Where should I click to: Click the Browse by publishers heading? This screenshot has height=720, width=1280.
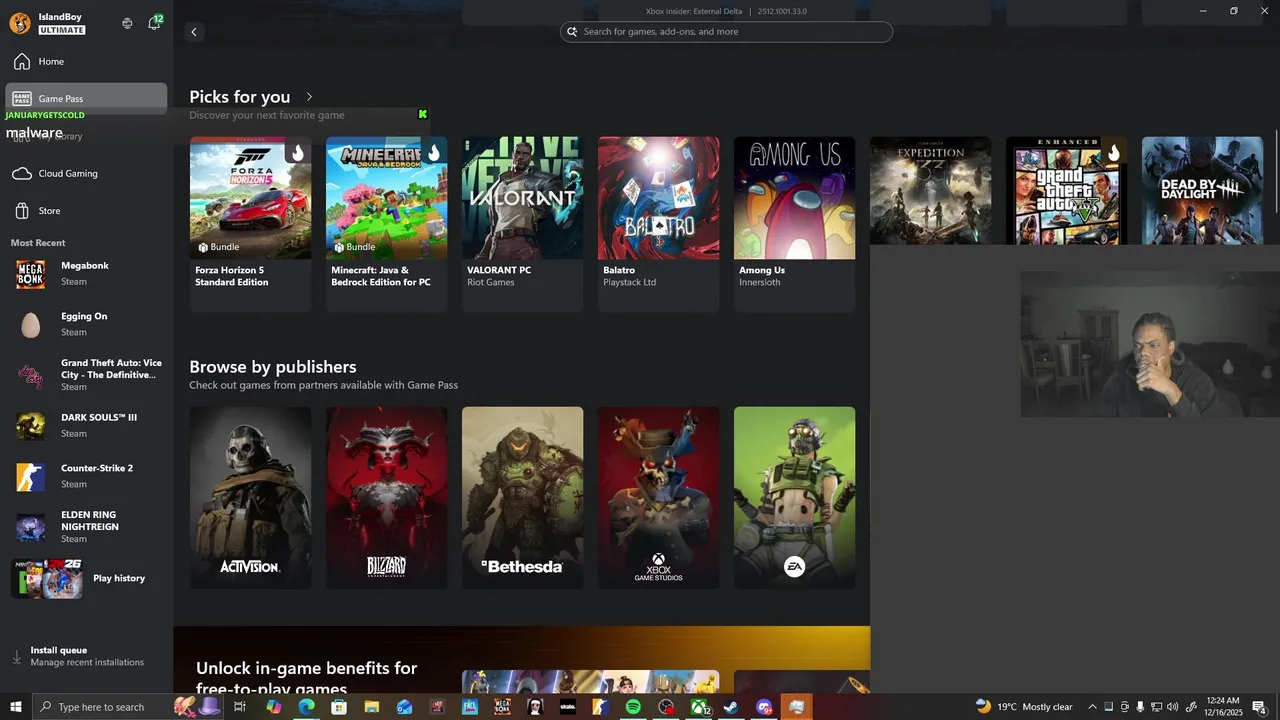[273, 367]
